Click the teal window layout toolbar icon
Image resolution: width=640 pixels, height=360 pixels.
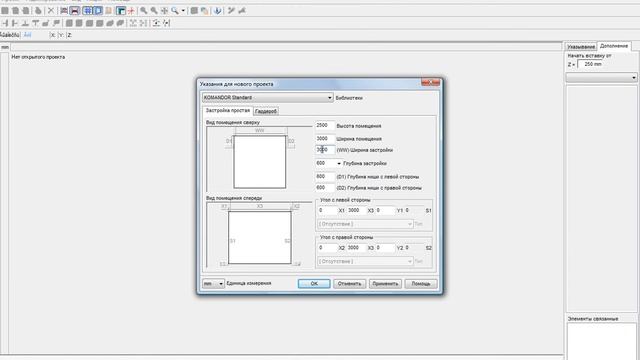pyautogui.click(x=121, y=11)
